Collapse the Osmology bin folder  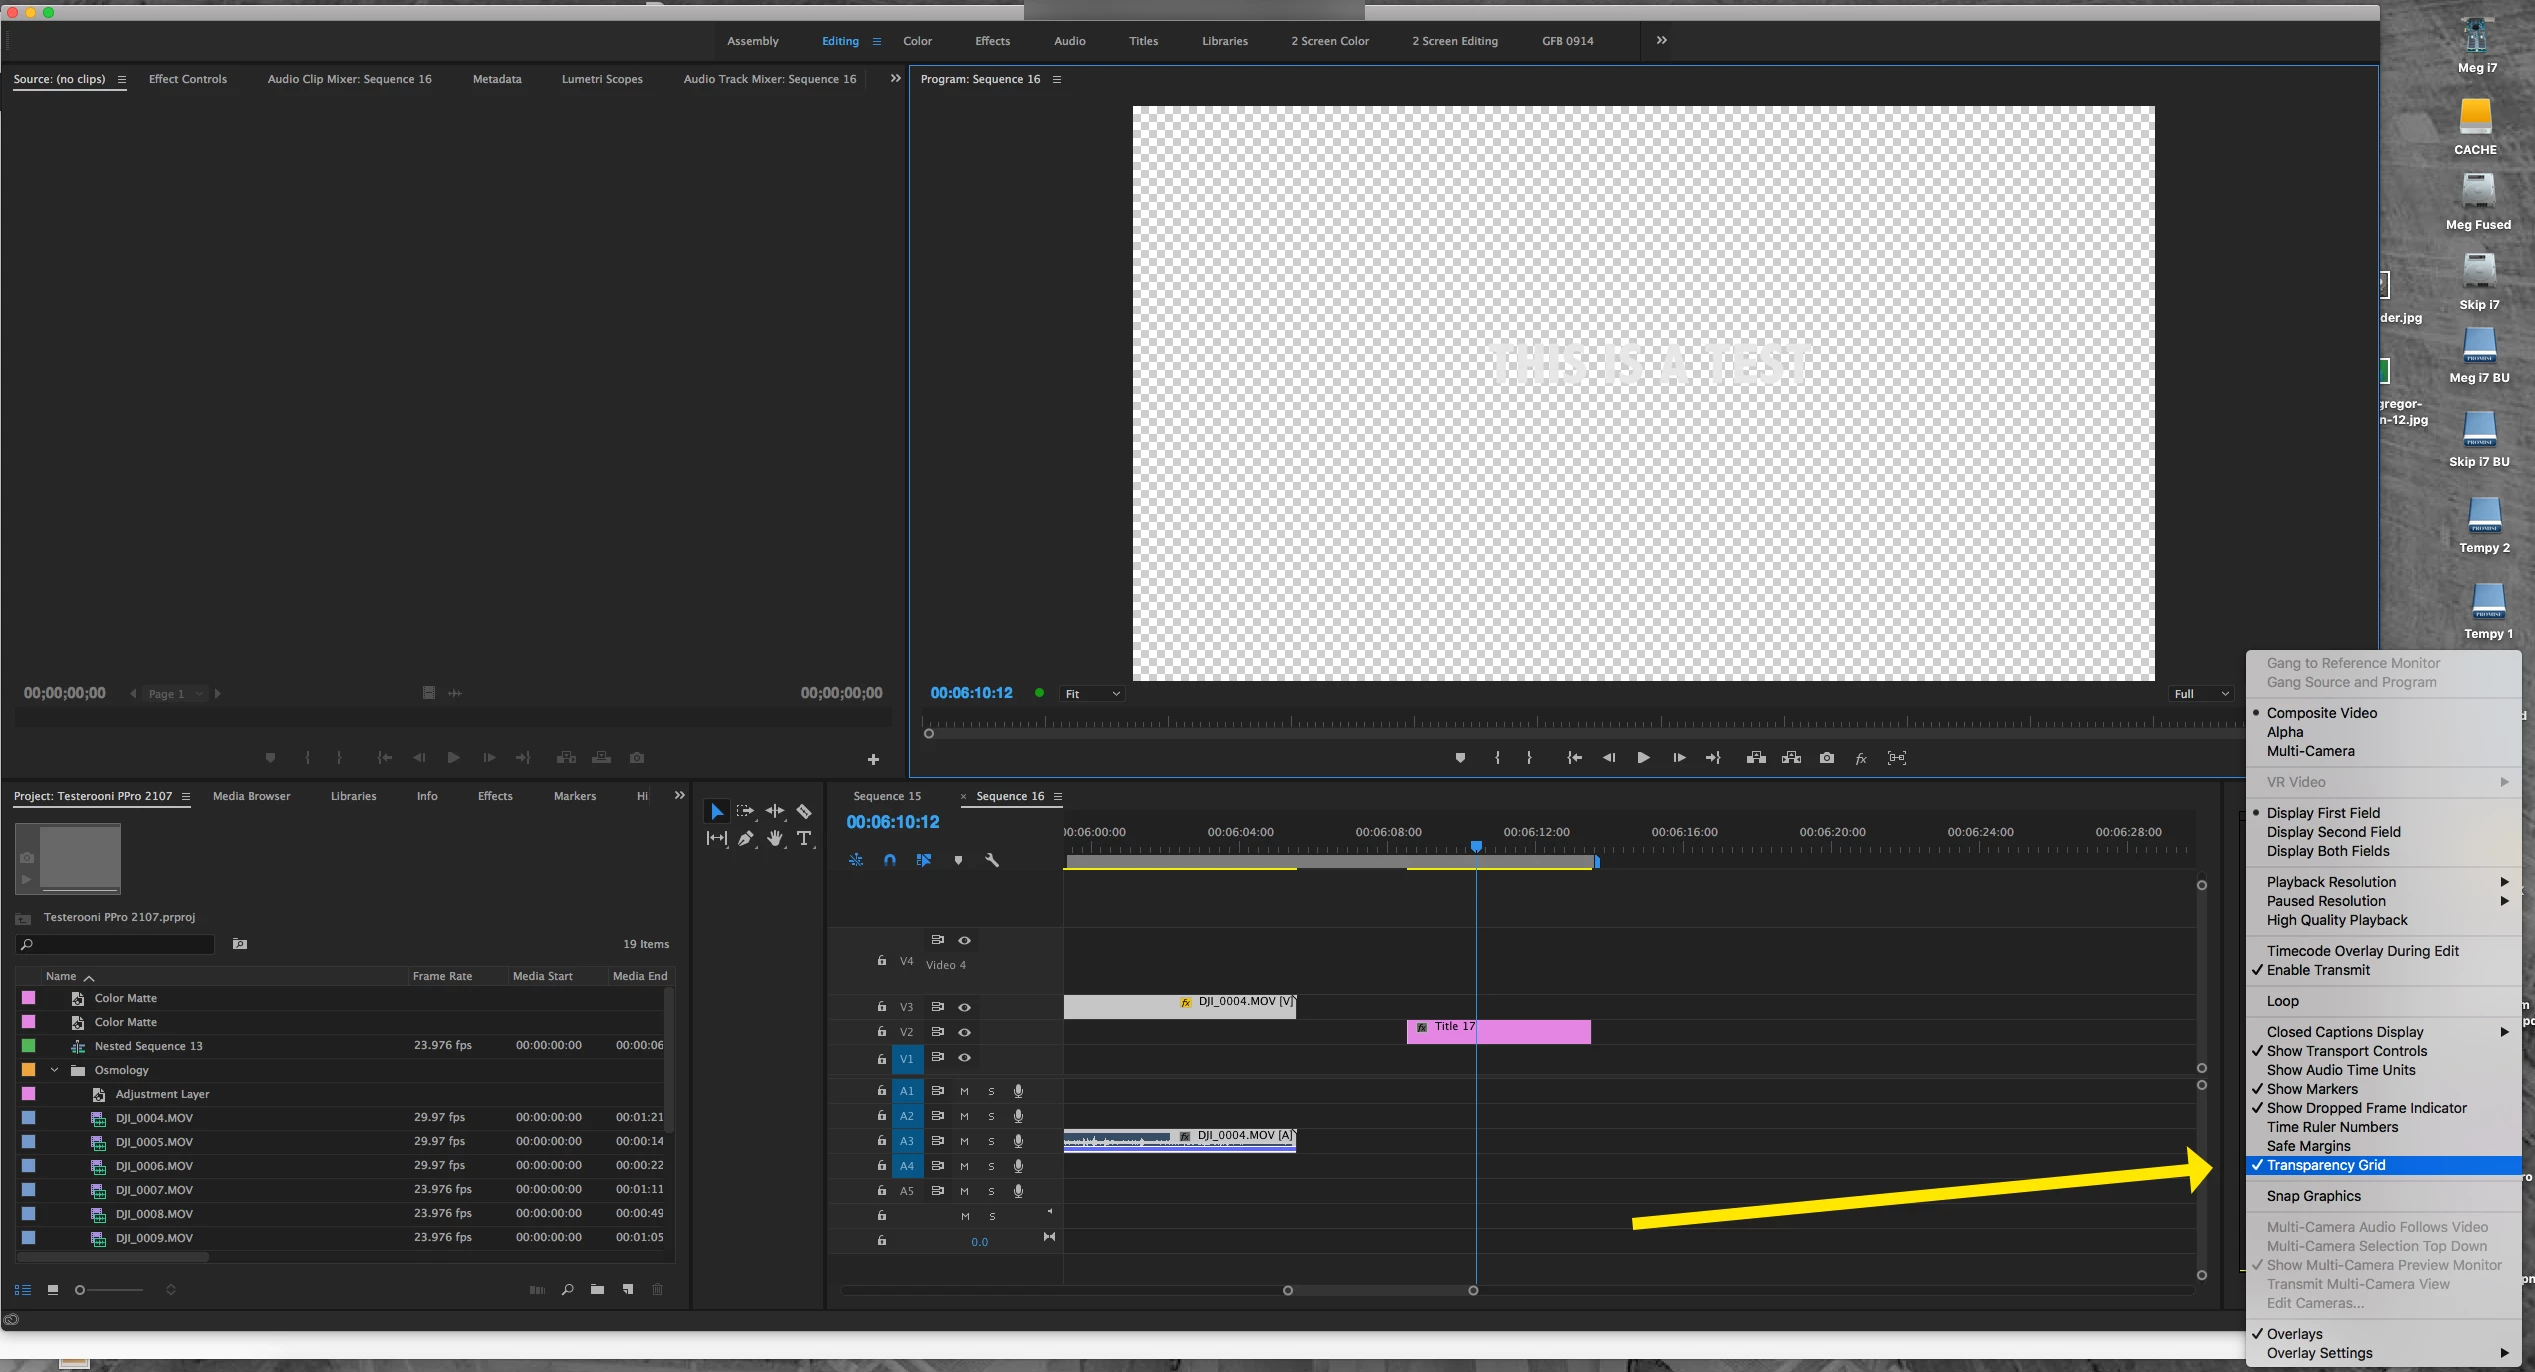pos(55,1070)
